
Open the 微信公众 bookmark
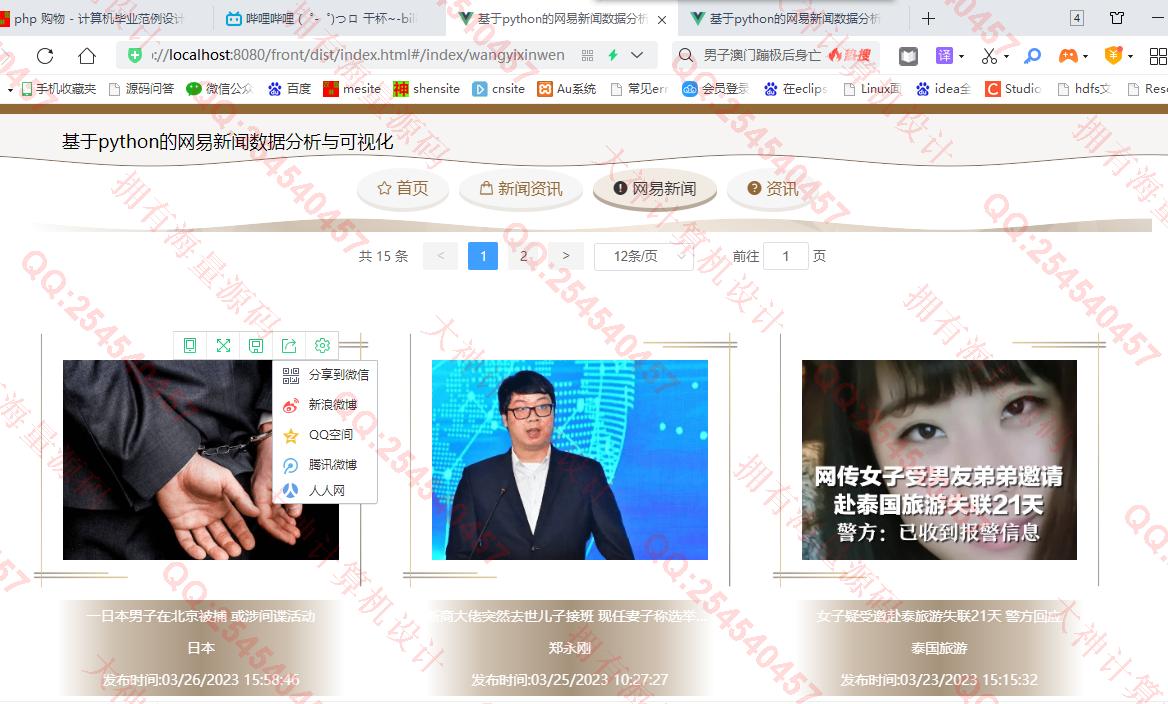pos(219,89)
